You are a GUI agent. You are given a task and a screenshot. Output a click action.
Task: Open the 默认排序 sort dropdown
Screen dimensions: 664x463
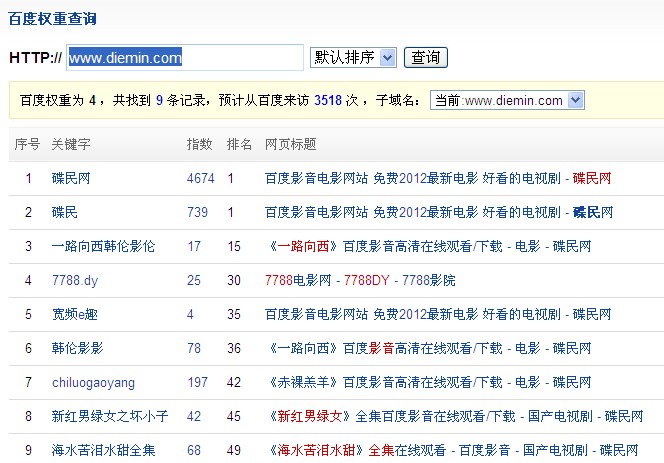point(353,57)
